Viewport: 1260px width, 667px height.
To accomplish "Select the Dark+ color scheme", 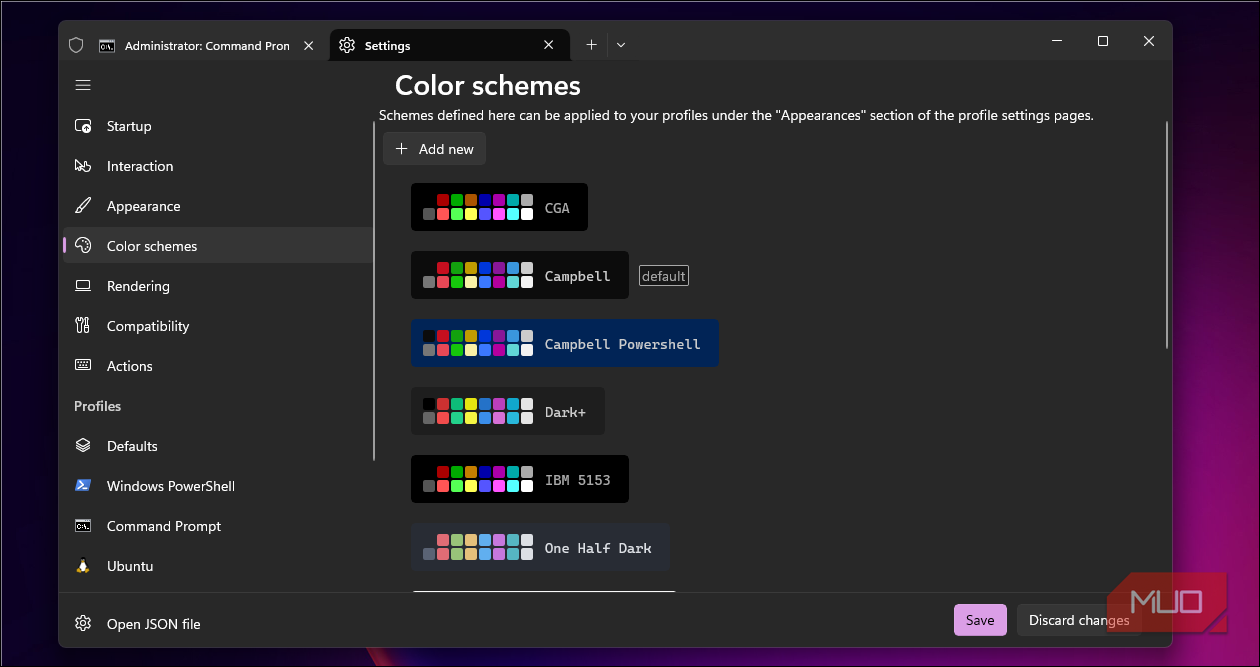I will coord(507,411).
